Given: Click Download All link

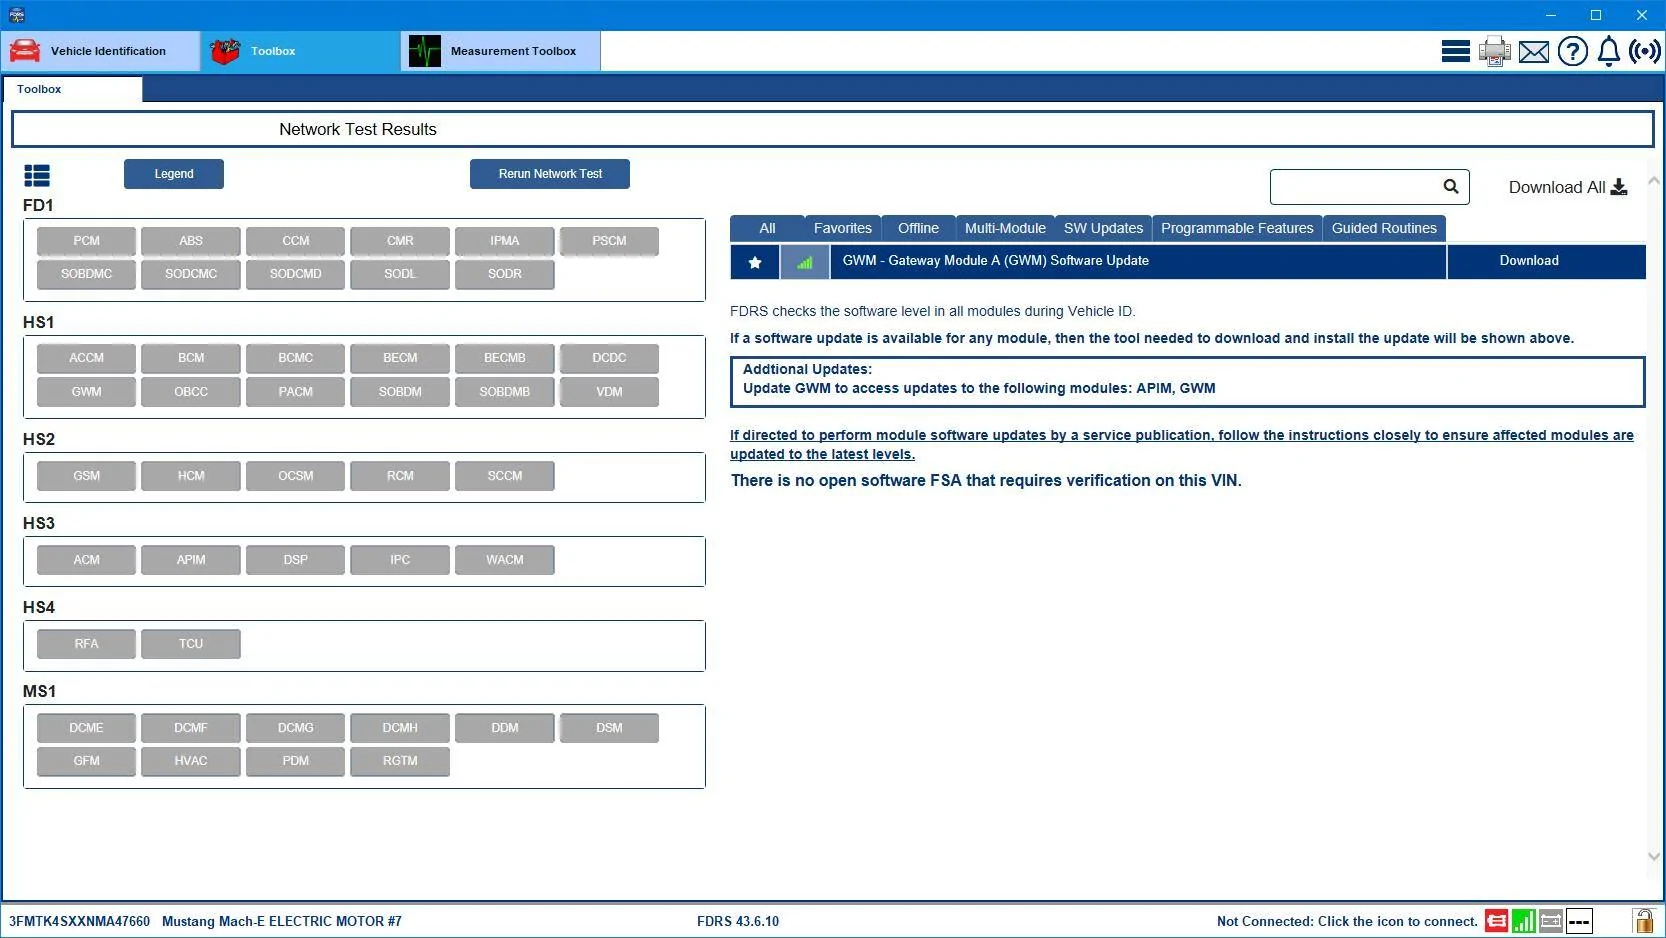Looking at the screenshot, I should click(x=1567, y=187).
